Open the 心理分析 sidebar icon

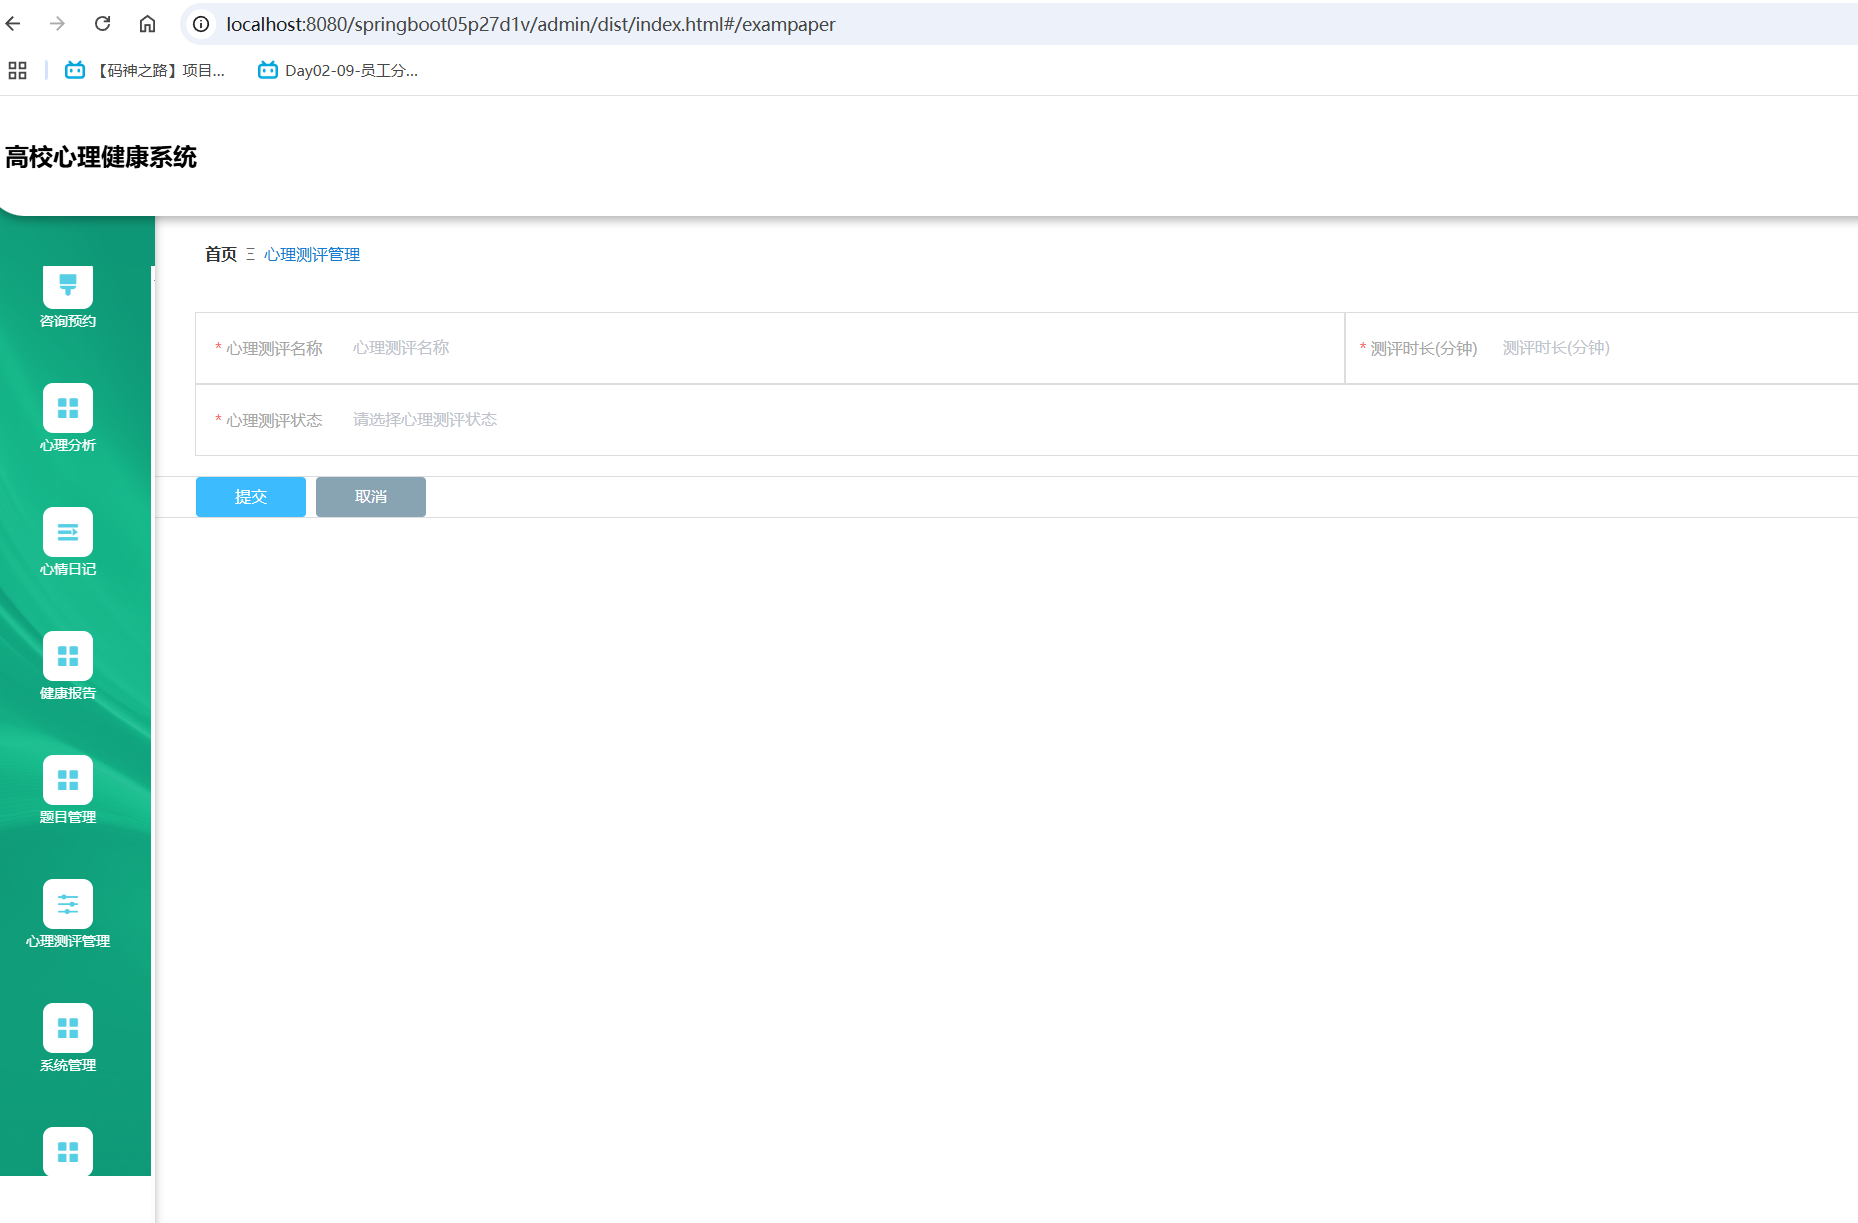point(68,408)
